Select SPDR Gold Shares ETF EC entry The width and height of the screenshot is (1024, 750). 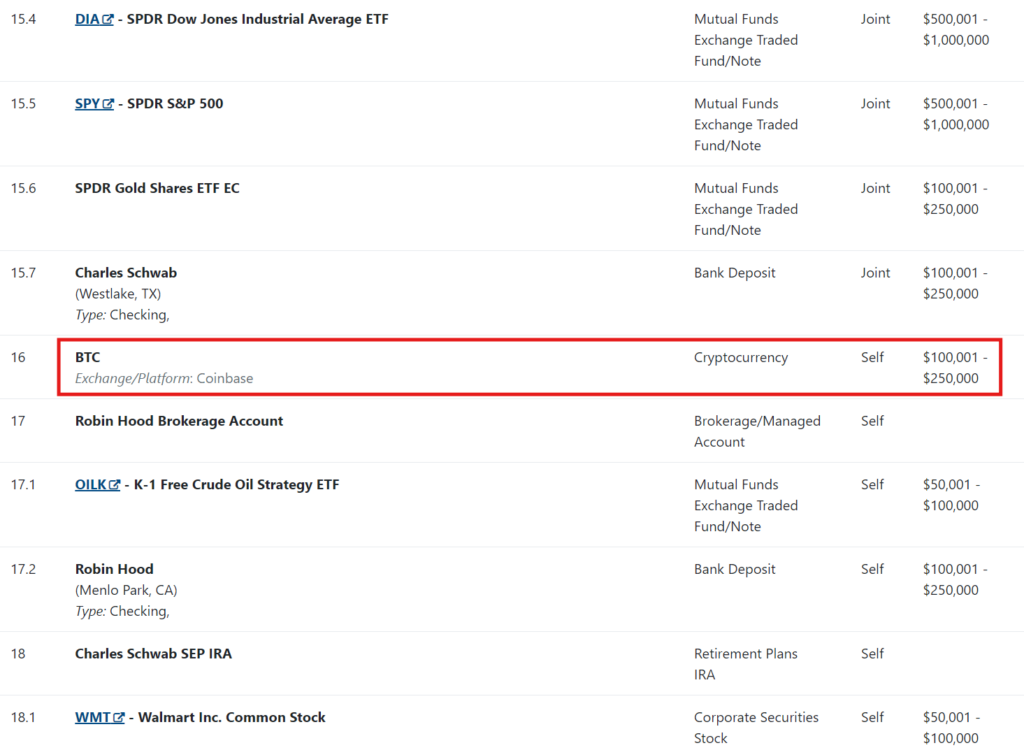tap(157, 188)
